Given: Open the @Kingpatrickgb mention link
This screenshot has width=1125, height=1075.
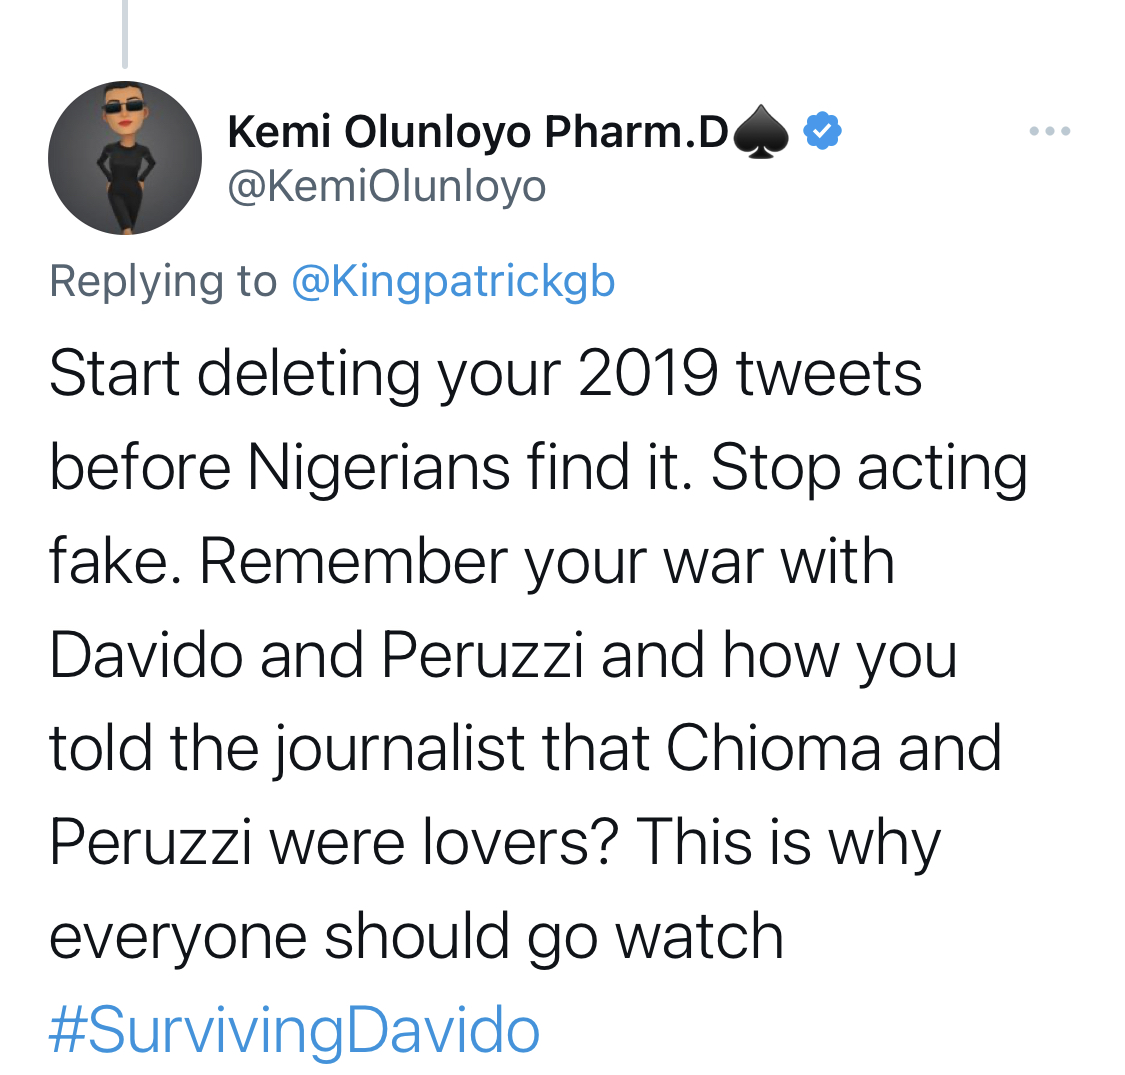Looking at the screenshot, I should pos(453,281).
